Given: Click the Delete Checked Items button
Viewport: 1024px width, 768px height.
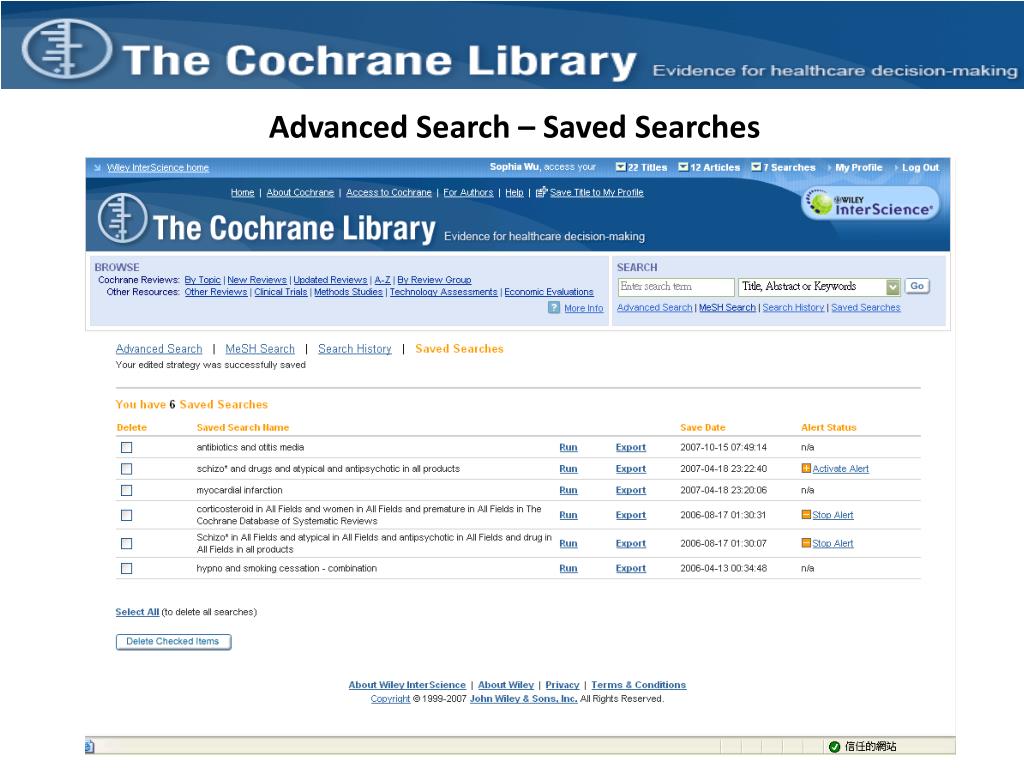Looking at the screenshot, I should (173, 641).
